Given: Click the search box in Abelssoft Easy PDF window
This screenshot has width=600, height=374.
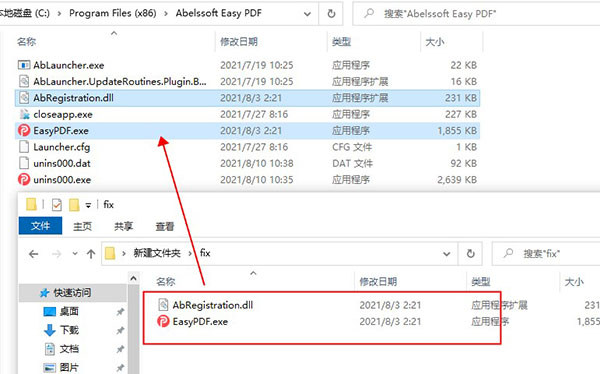Looking at the screenshot, I should point(476,14).
